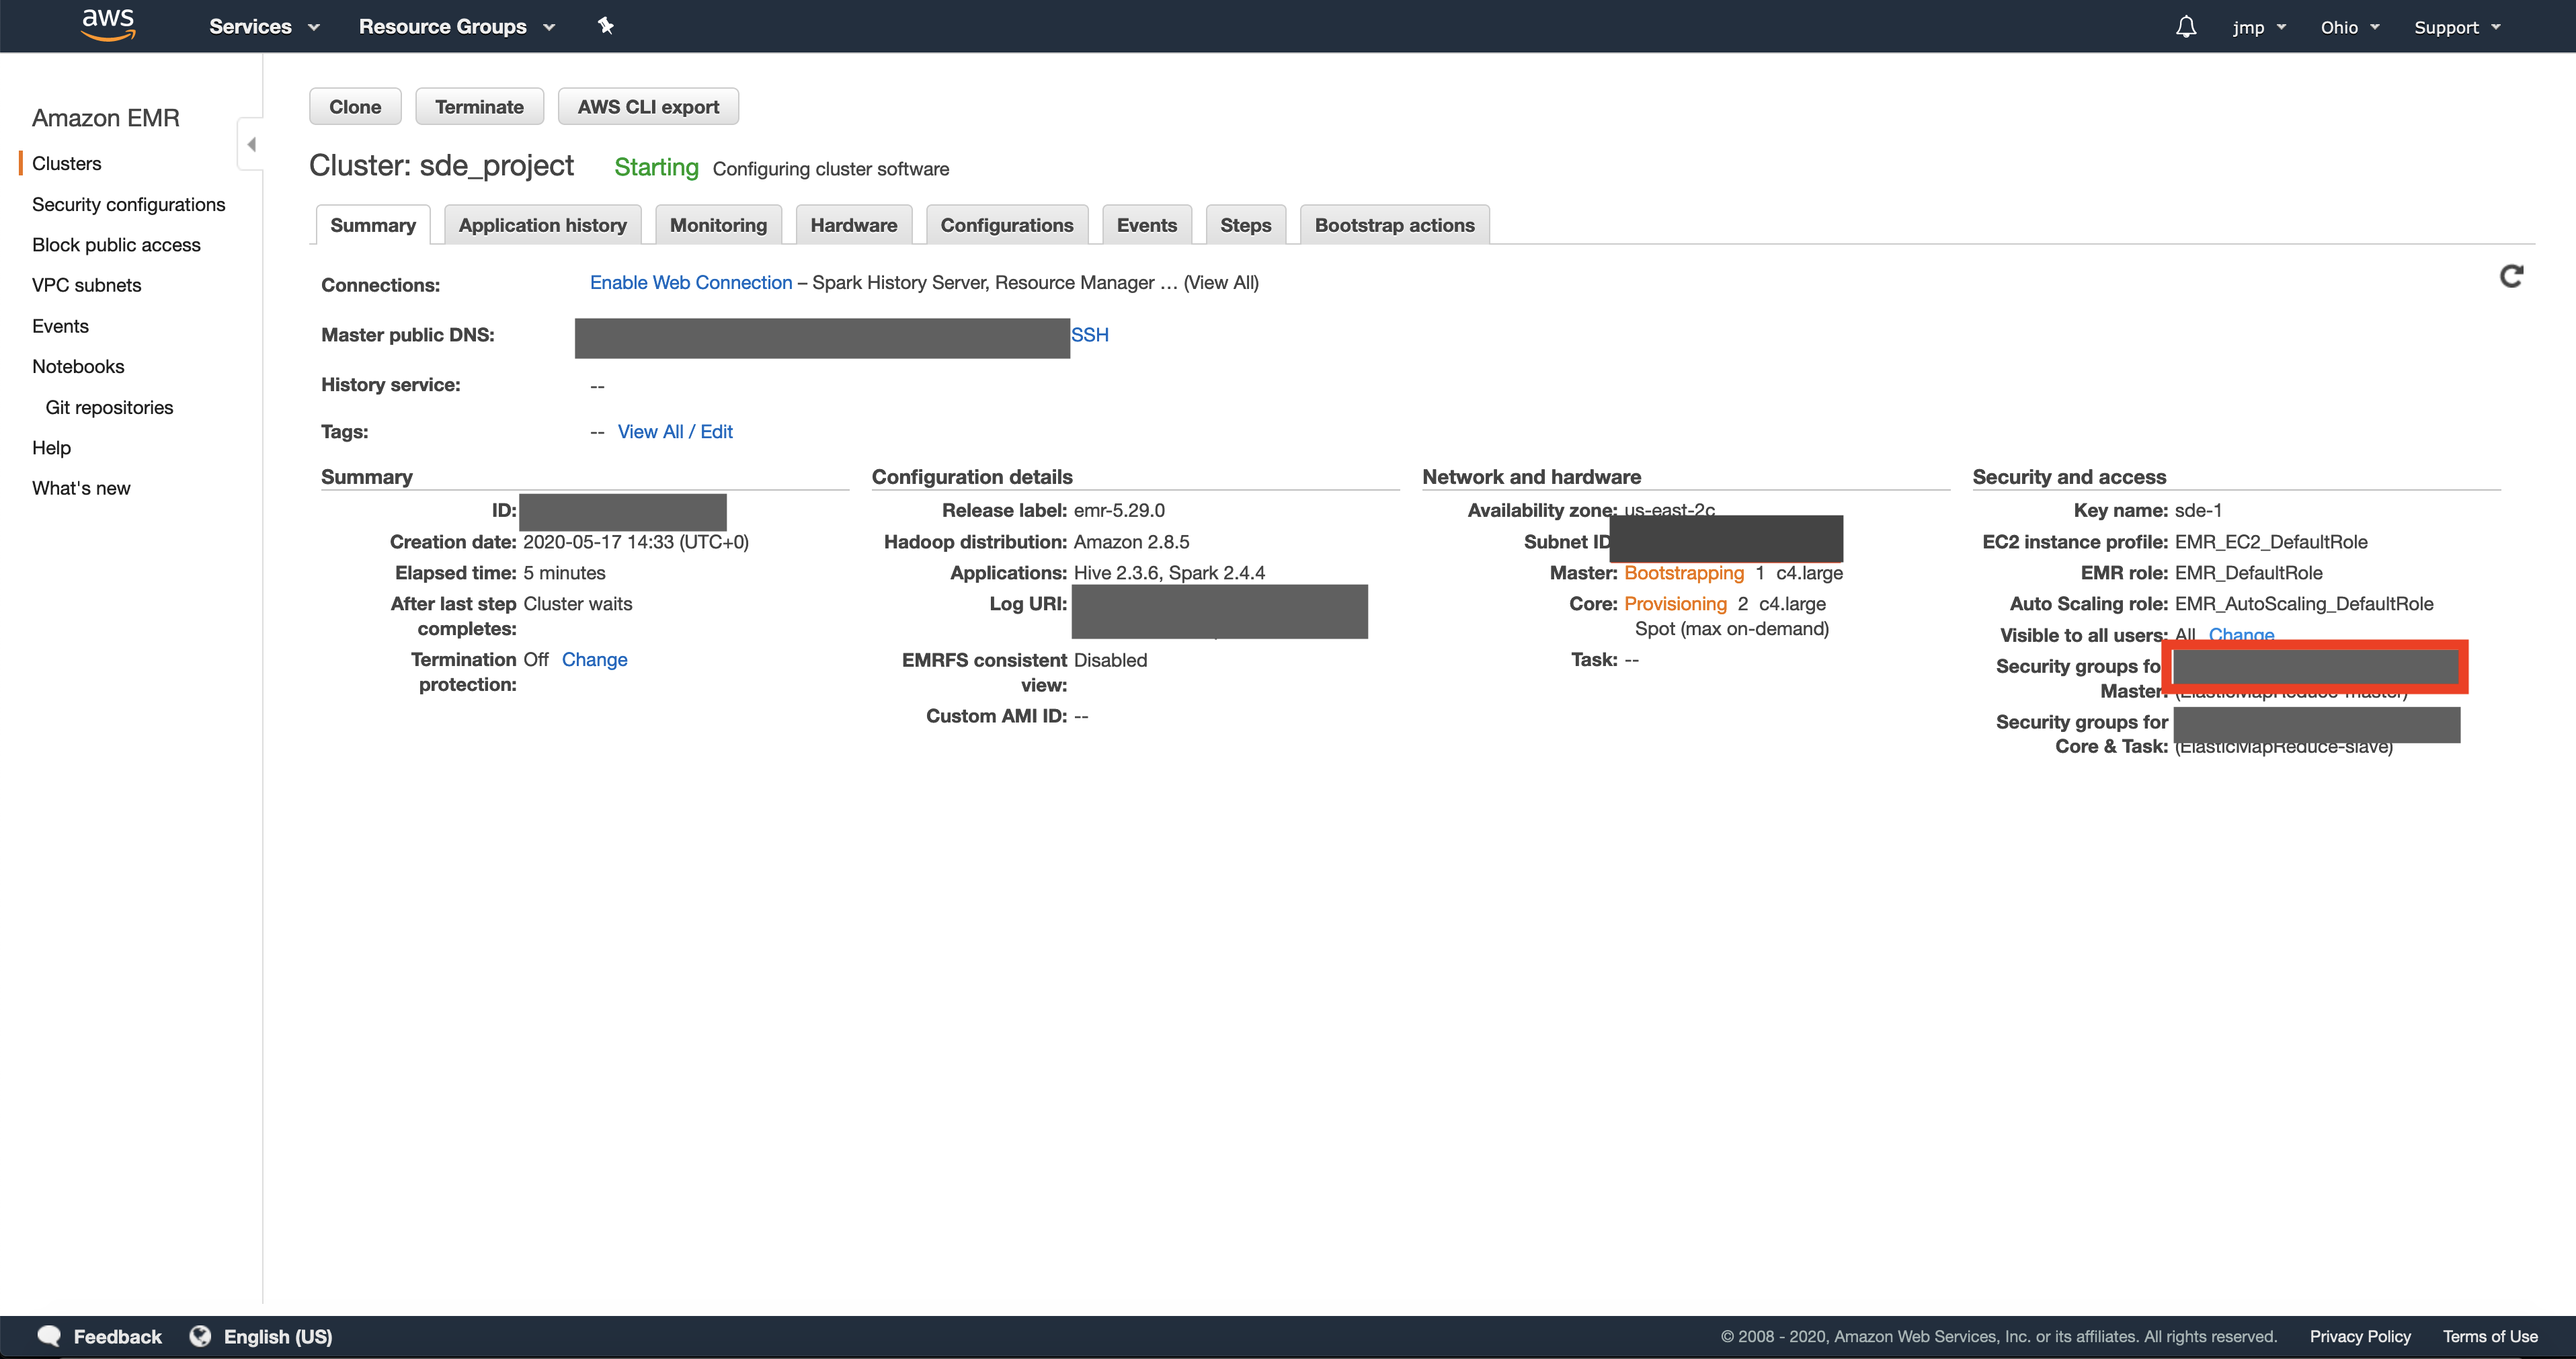
Task: Click the Feedback footer link
Action: pyautogui.click(x=117, y=1337)
